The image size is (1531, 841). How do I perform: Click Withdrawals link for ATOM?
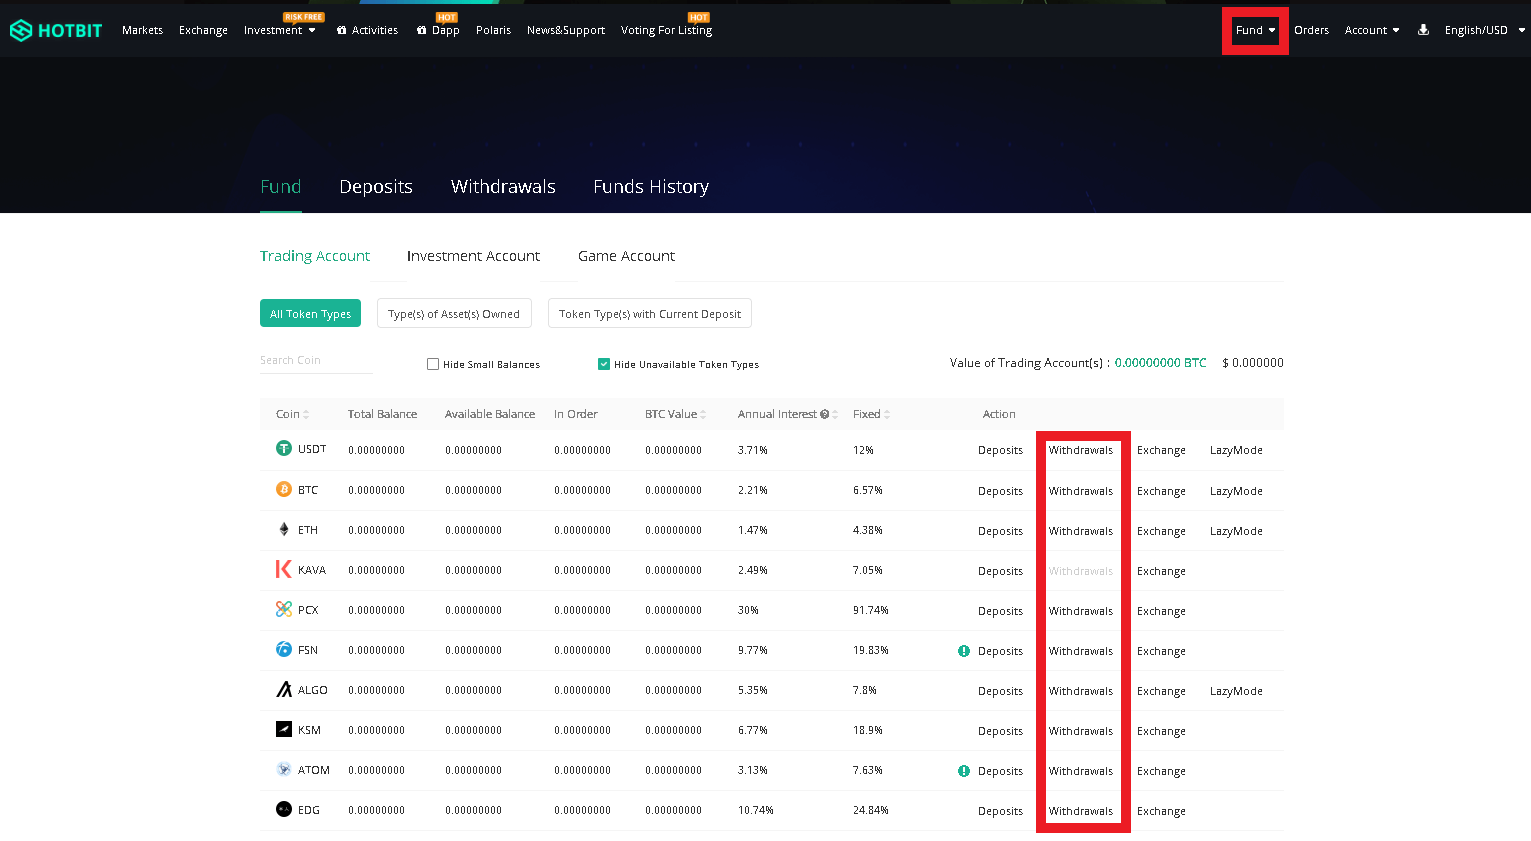tap(1081, 771)
